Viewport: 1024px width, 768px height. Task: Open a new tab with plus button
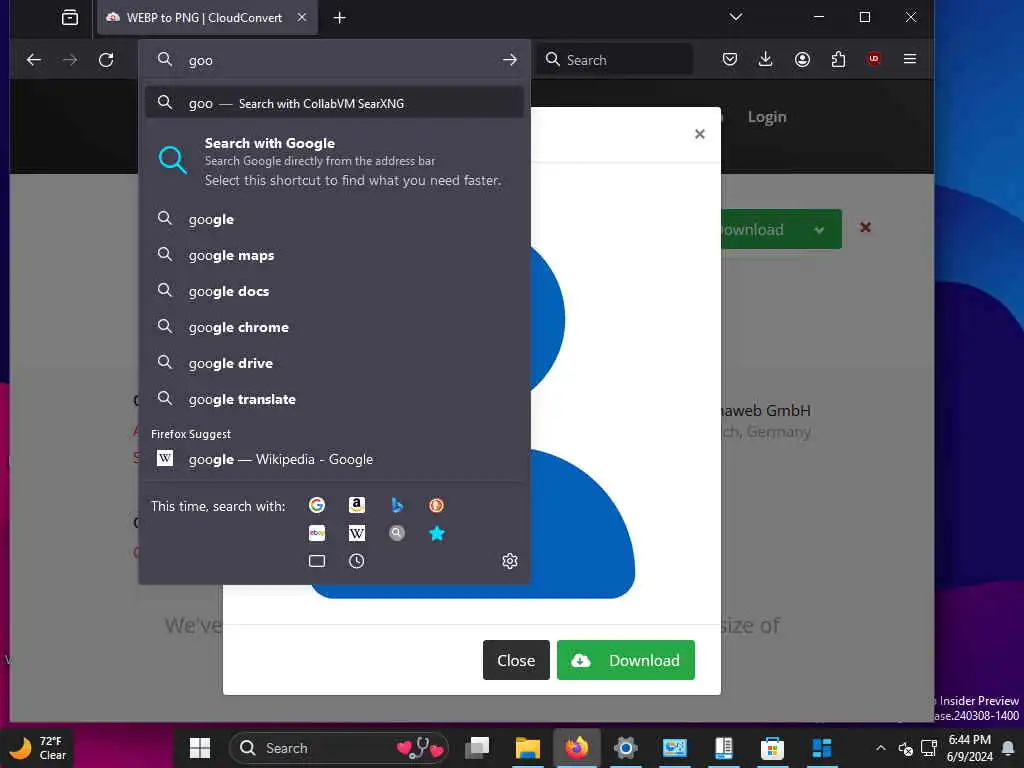340,18
